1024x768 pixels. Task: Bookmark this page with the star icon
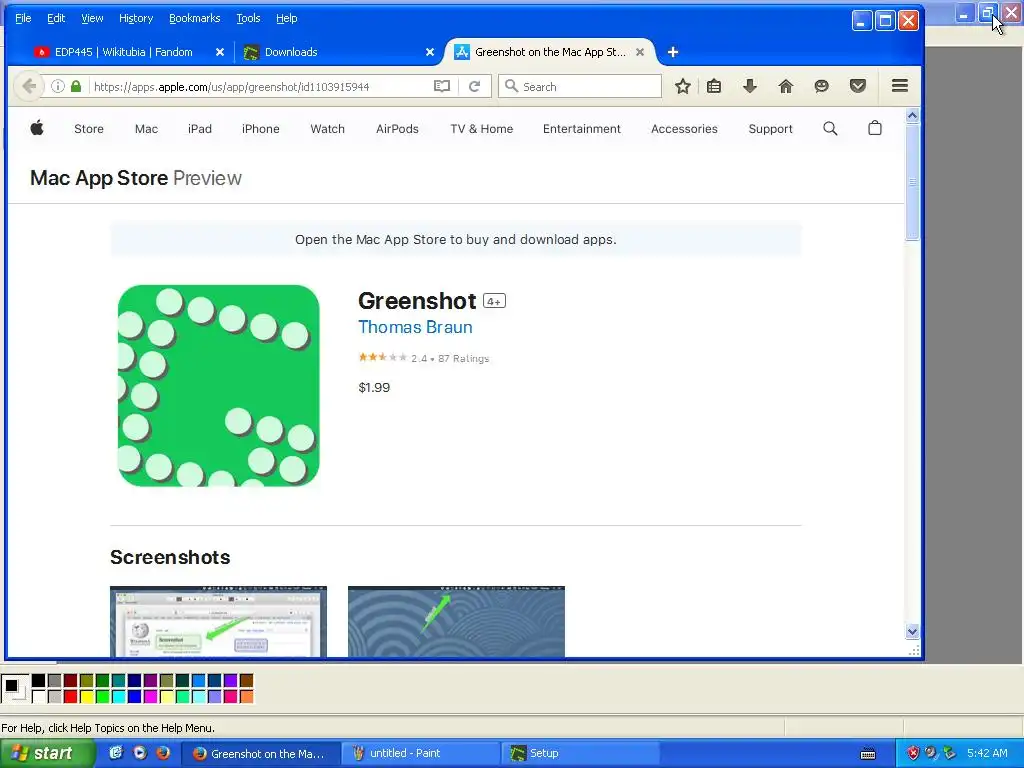pyautogui.click(x=682, y=86)
